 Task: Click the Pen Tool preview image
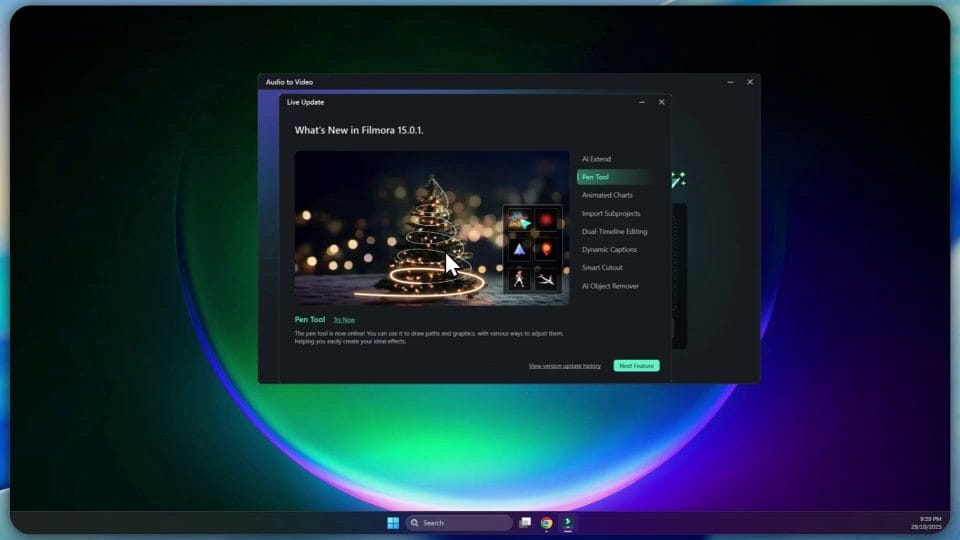tap(432, 228)
